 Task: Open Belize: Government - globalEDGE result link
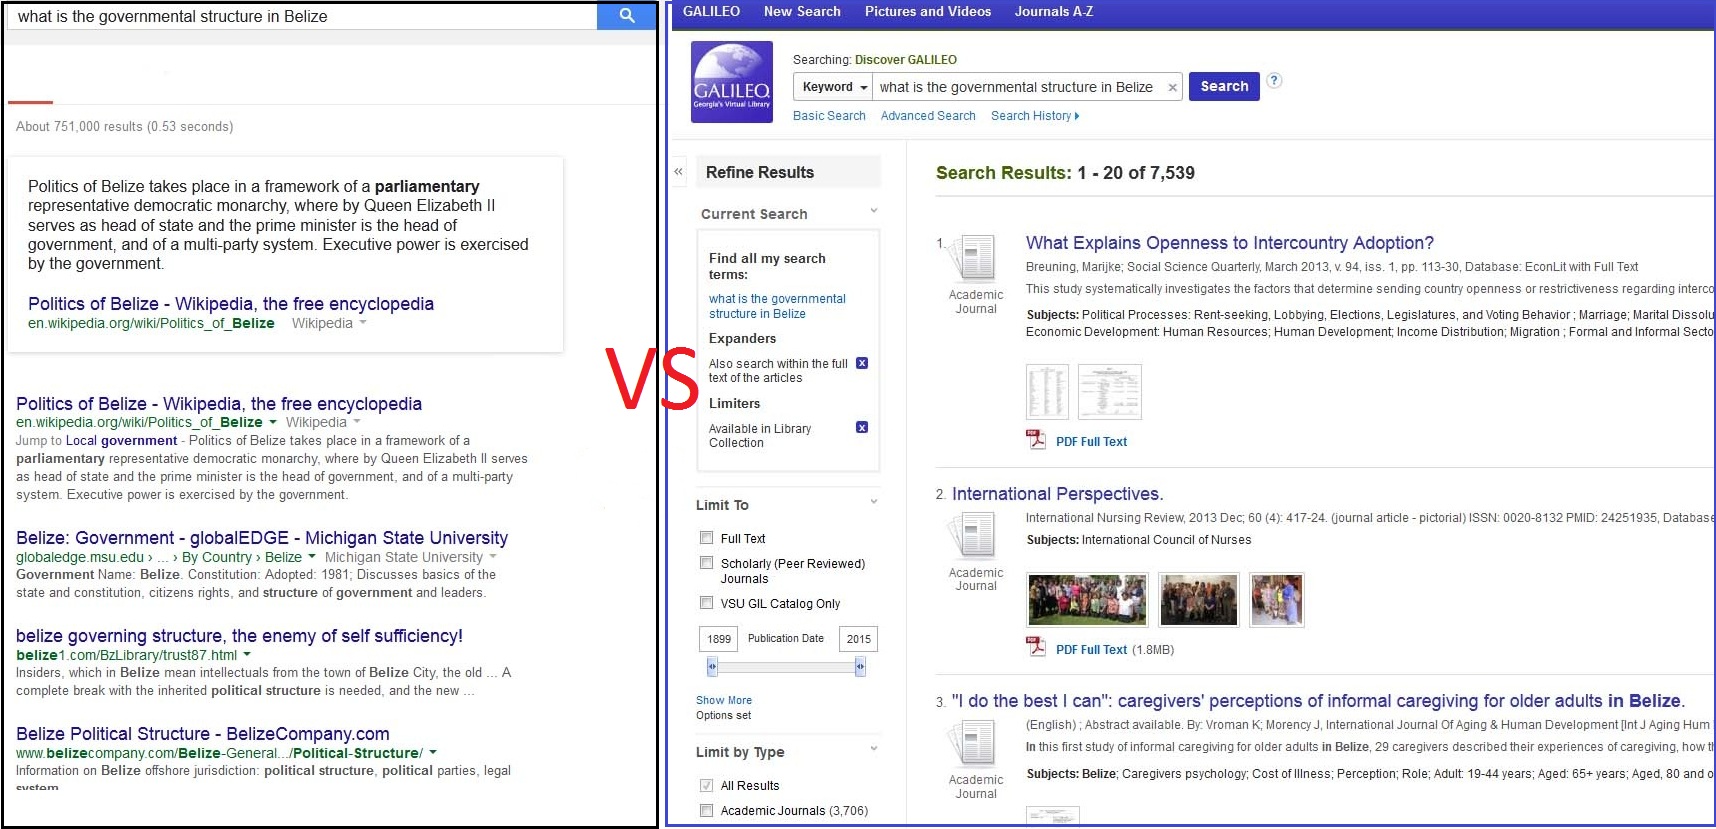coord(262,538)
